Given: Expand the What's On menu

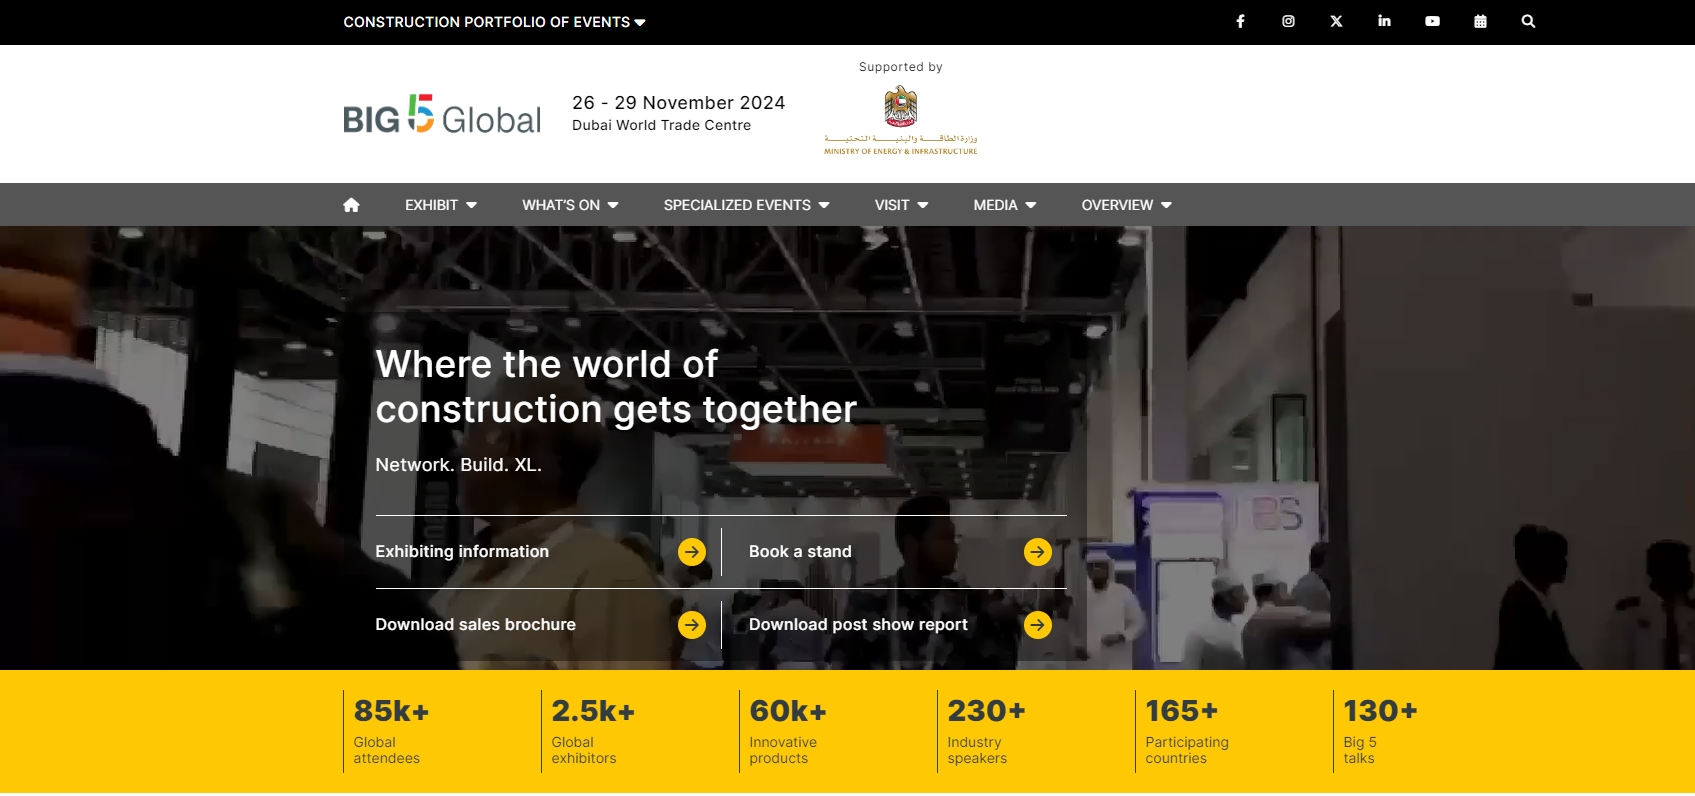Looking at the screenshot, I should [x=570, y=205].
